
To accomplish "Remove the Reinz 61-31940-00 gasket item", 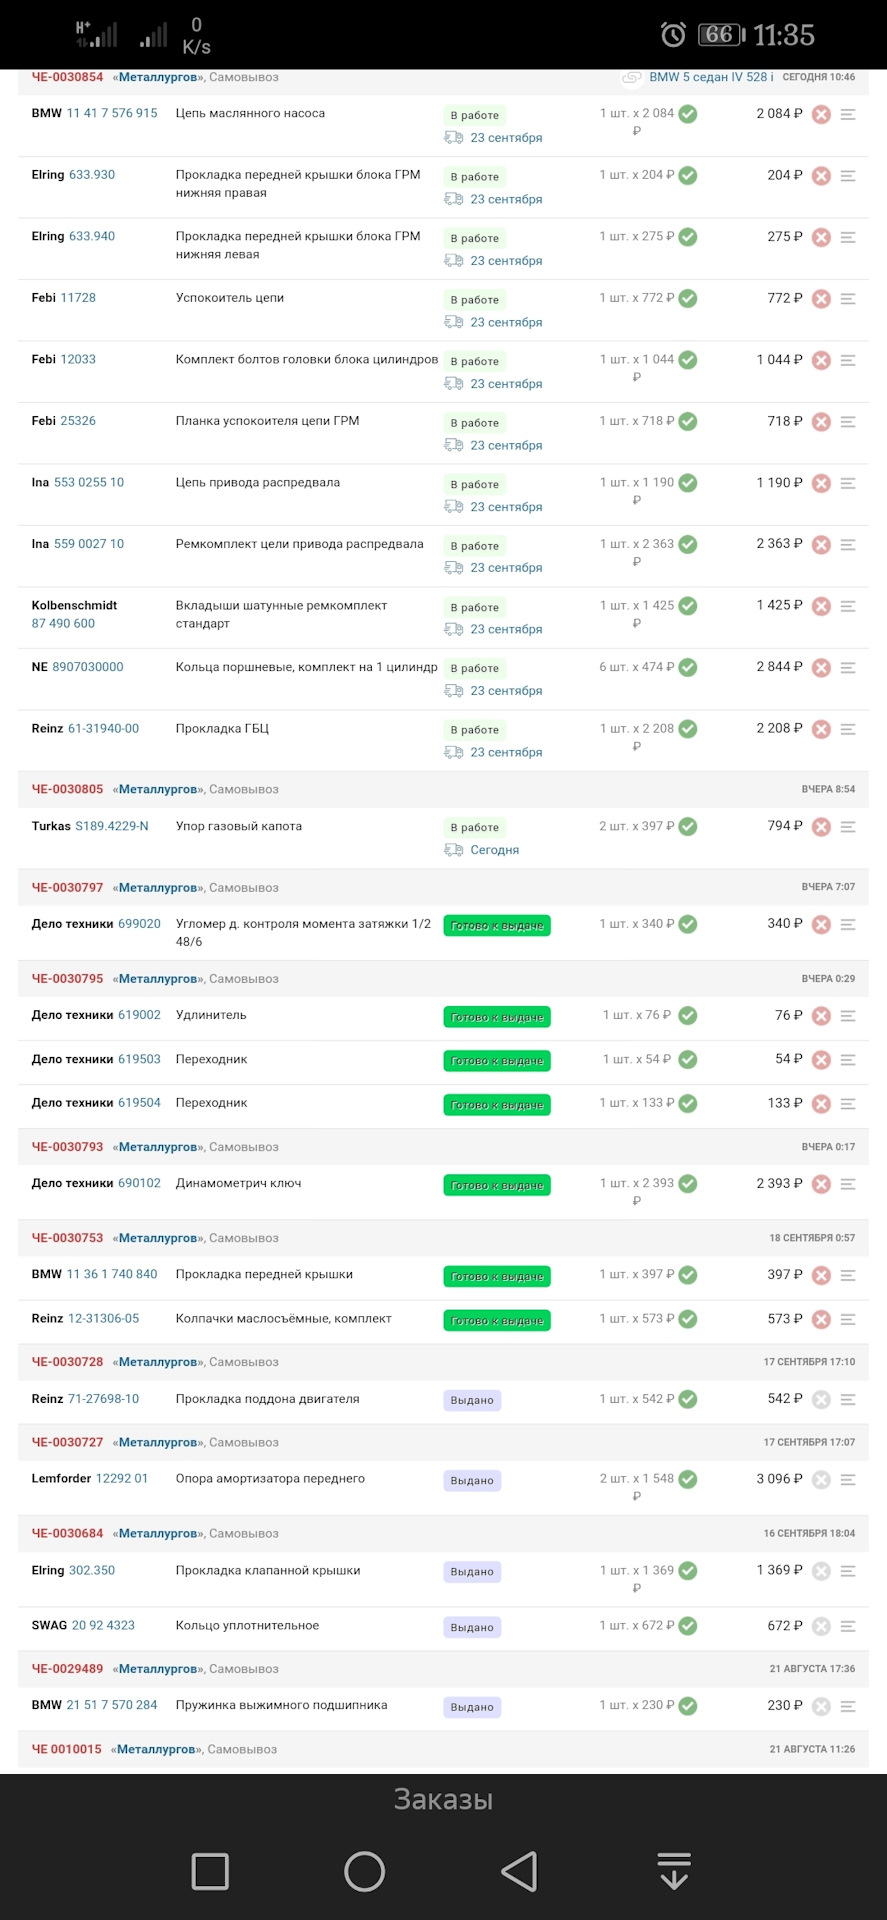I will (821, 730).
